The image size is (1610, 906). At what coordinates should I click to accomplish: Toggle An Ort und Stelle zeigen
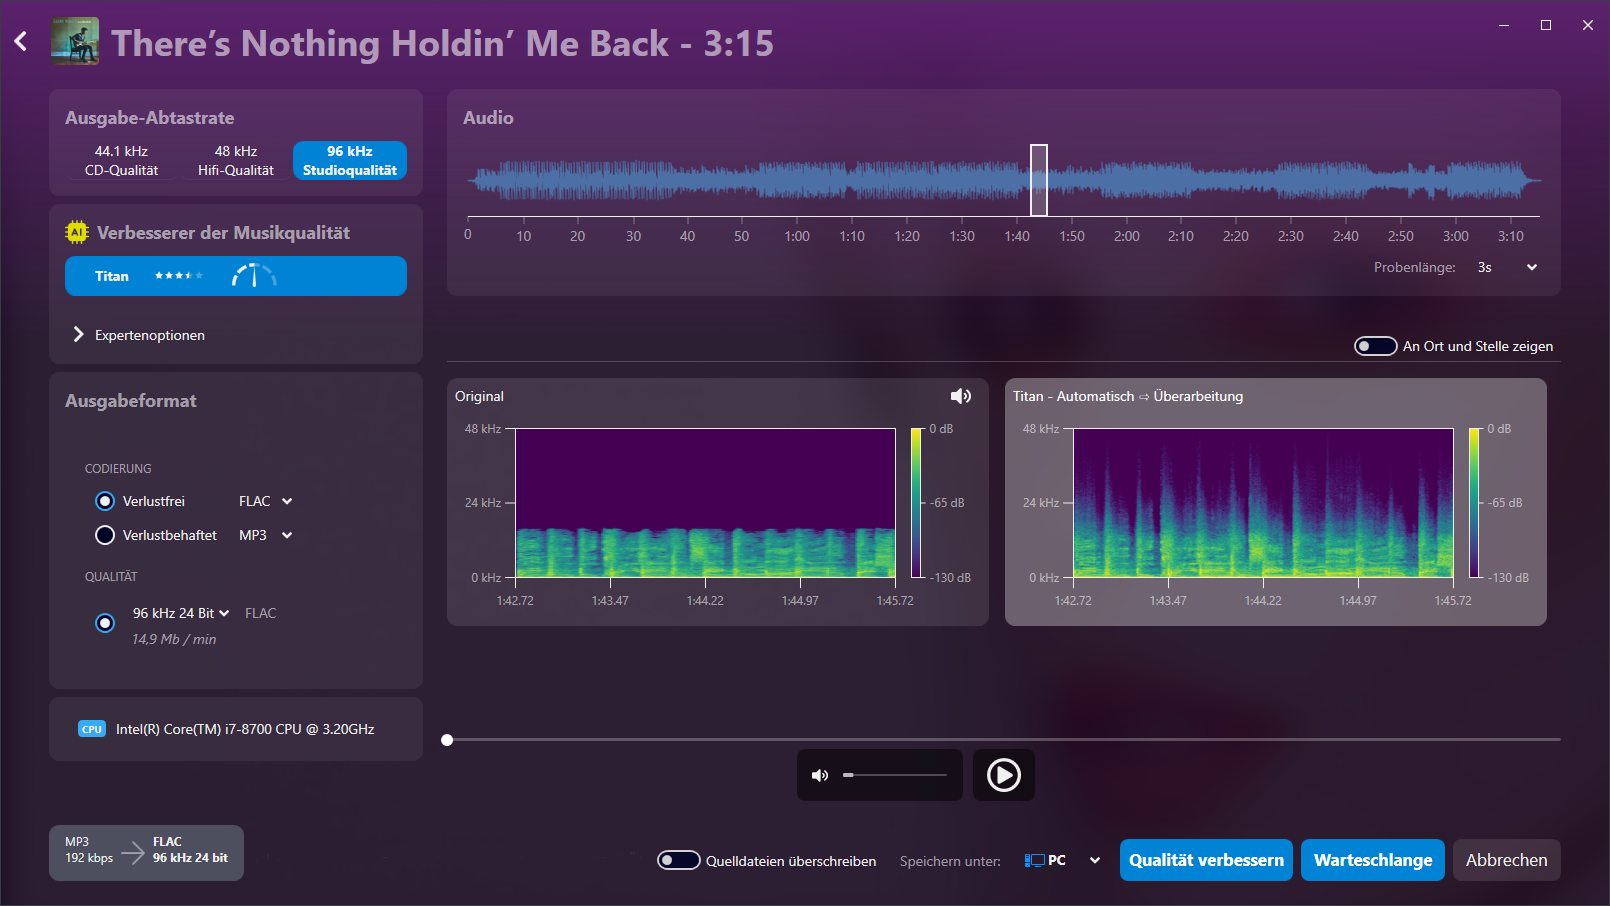(1375, 346)
